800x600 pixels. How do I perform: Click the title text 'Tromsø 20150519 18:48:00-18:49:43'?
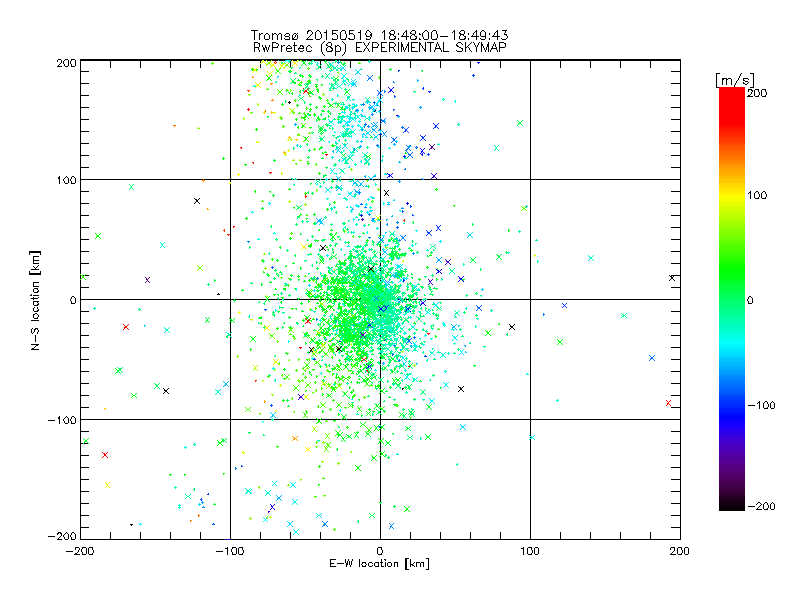tap(379, 35)
